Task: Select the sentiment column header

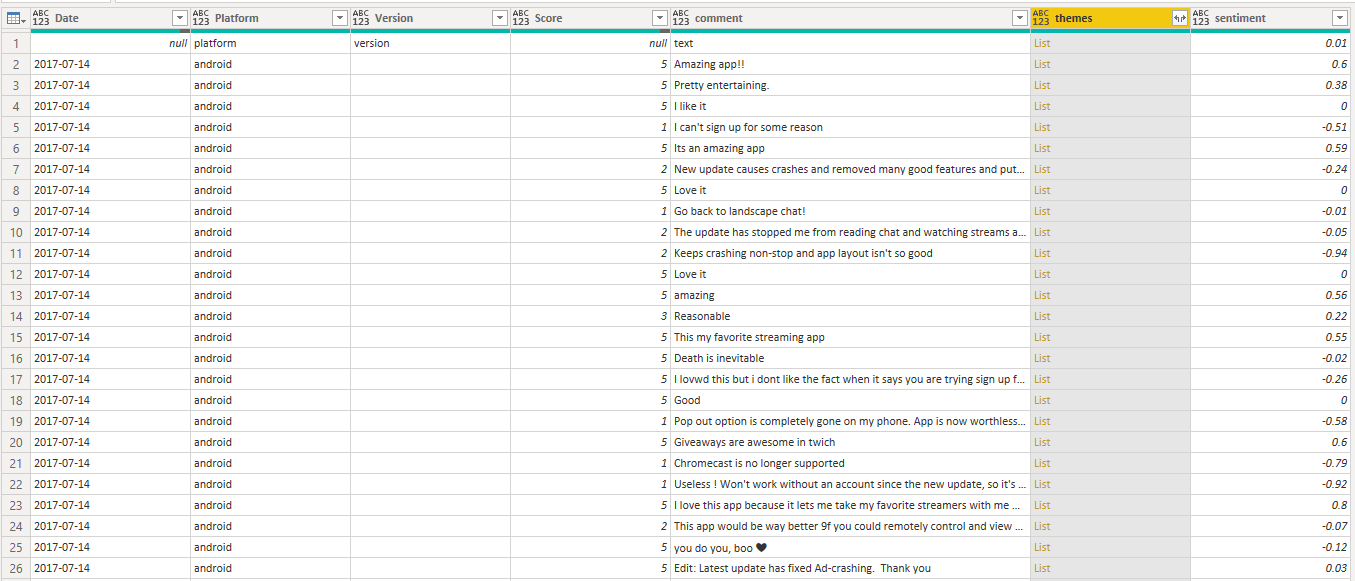Action: click(1271, 18)
